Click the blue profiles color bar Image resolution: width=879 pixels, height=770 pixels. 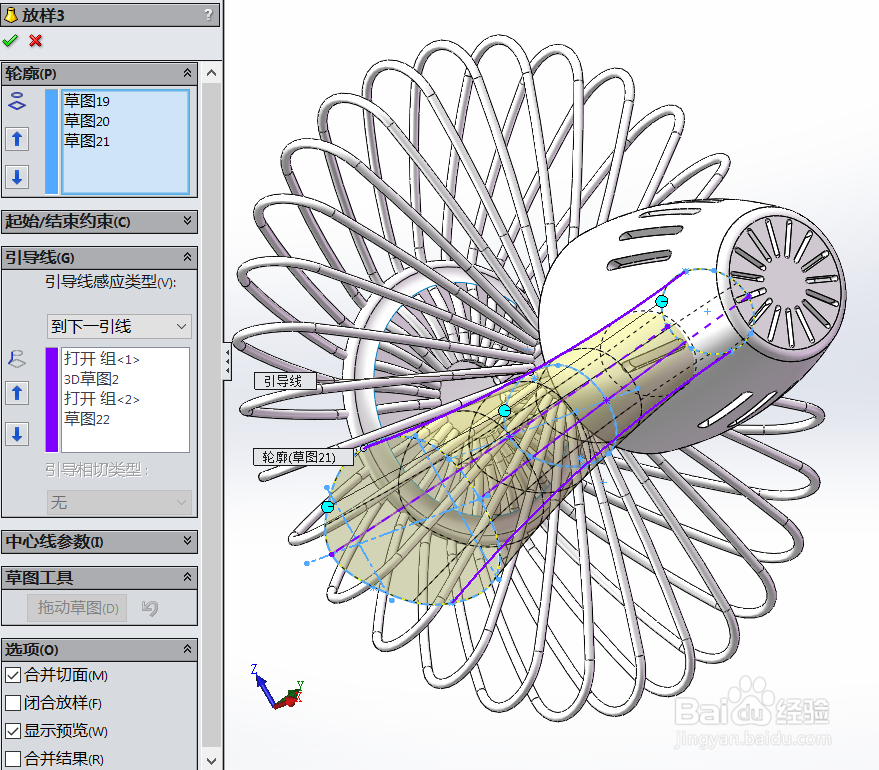click(x=52, y=142)
